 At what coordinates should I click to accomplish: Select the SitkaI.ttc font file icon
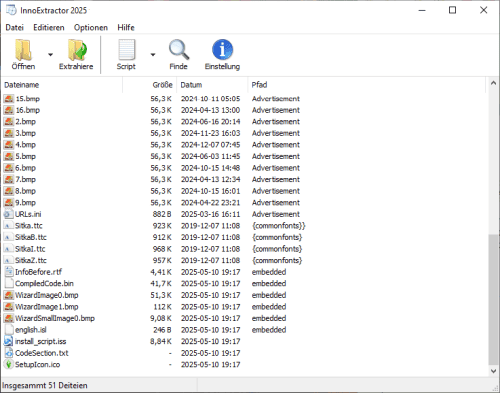click(9, 249)
